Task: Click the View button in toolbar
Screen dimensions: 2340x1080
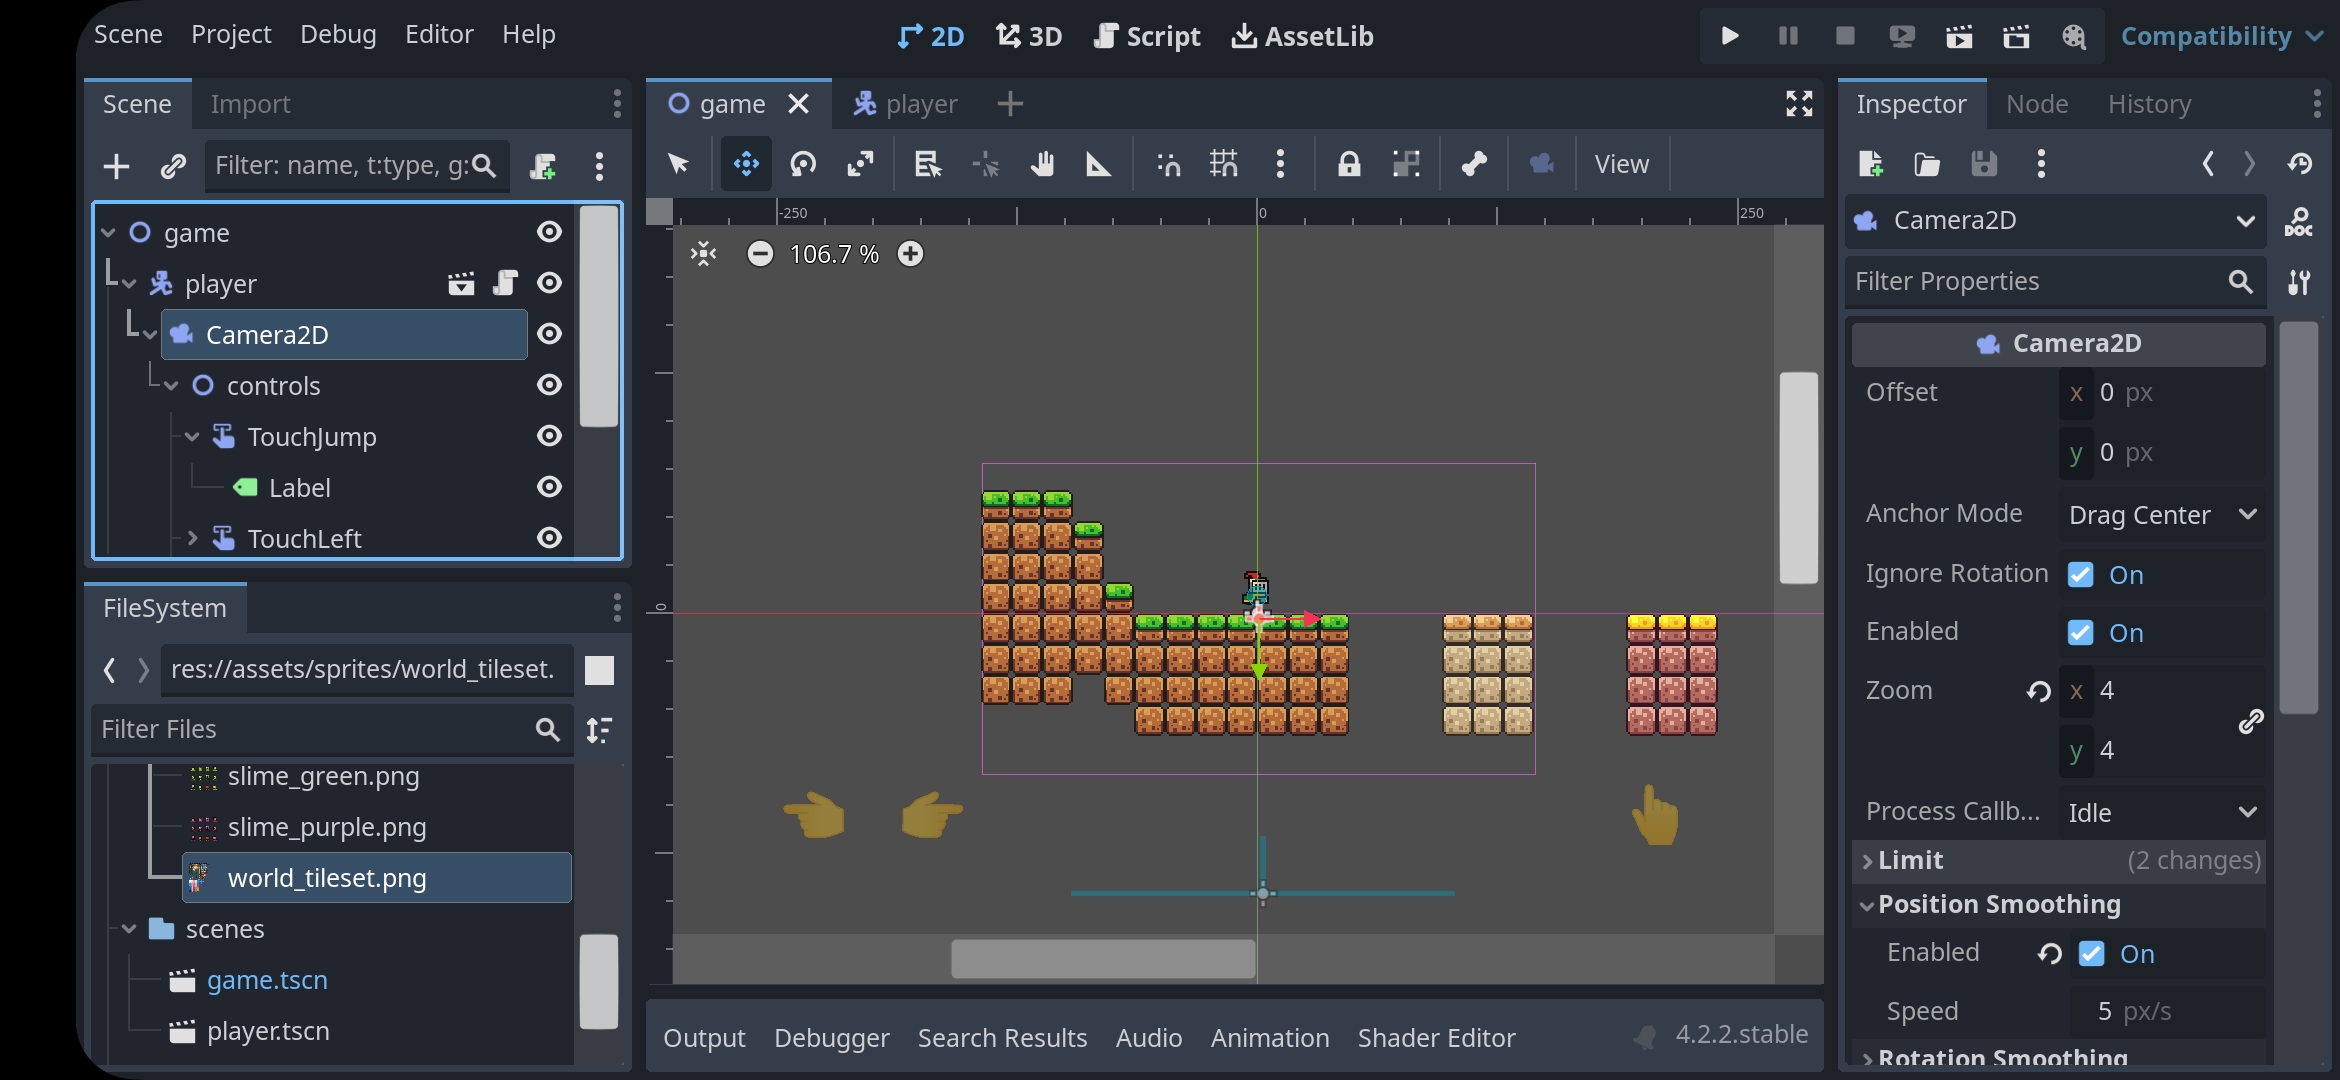Action: (x=1621, y=164)
